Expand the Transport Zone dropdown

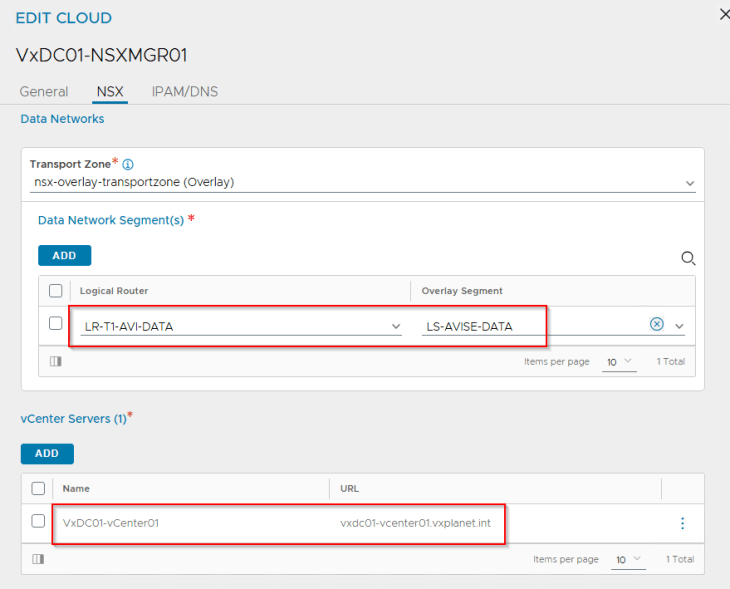pyautogui.click(x=690, y=183)
